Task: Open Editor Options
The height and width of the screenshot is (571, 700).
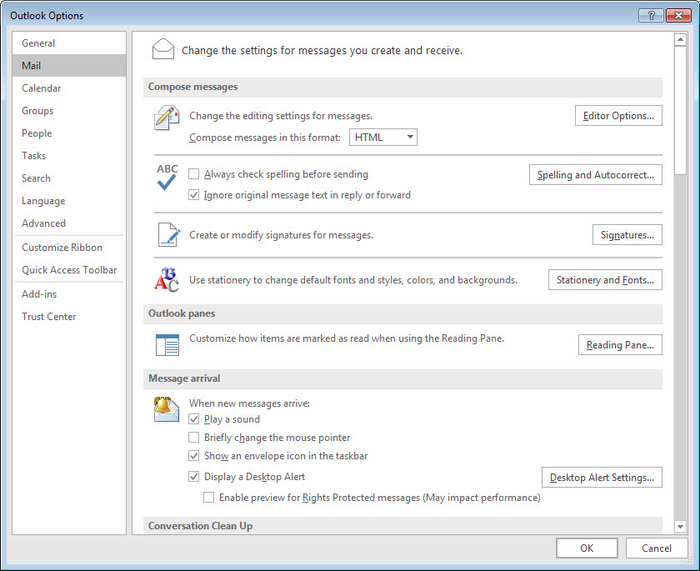Action: click(618, 116)
